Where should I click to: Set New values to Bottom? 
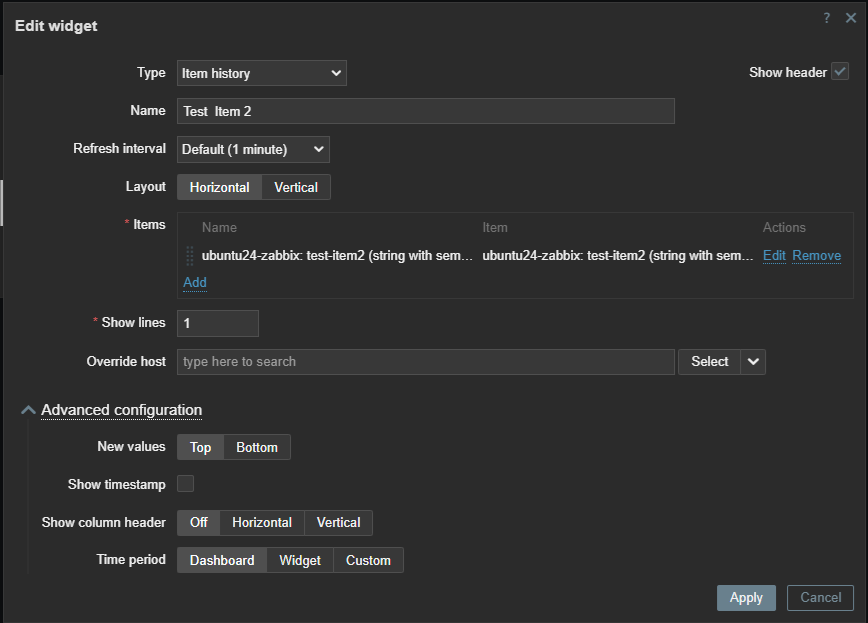click(257, 447)
